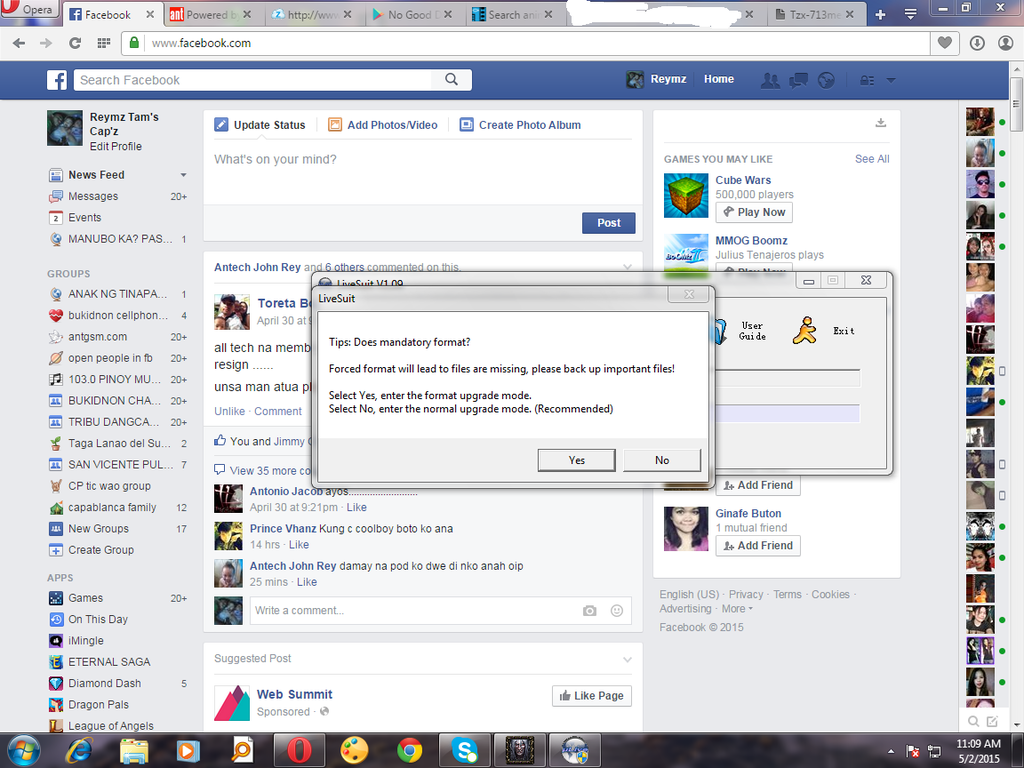This screenshot has width=1024, height=768.
Task: Click the Facebook search magnifier button
Action: pos(451,80)
